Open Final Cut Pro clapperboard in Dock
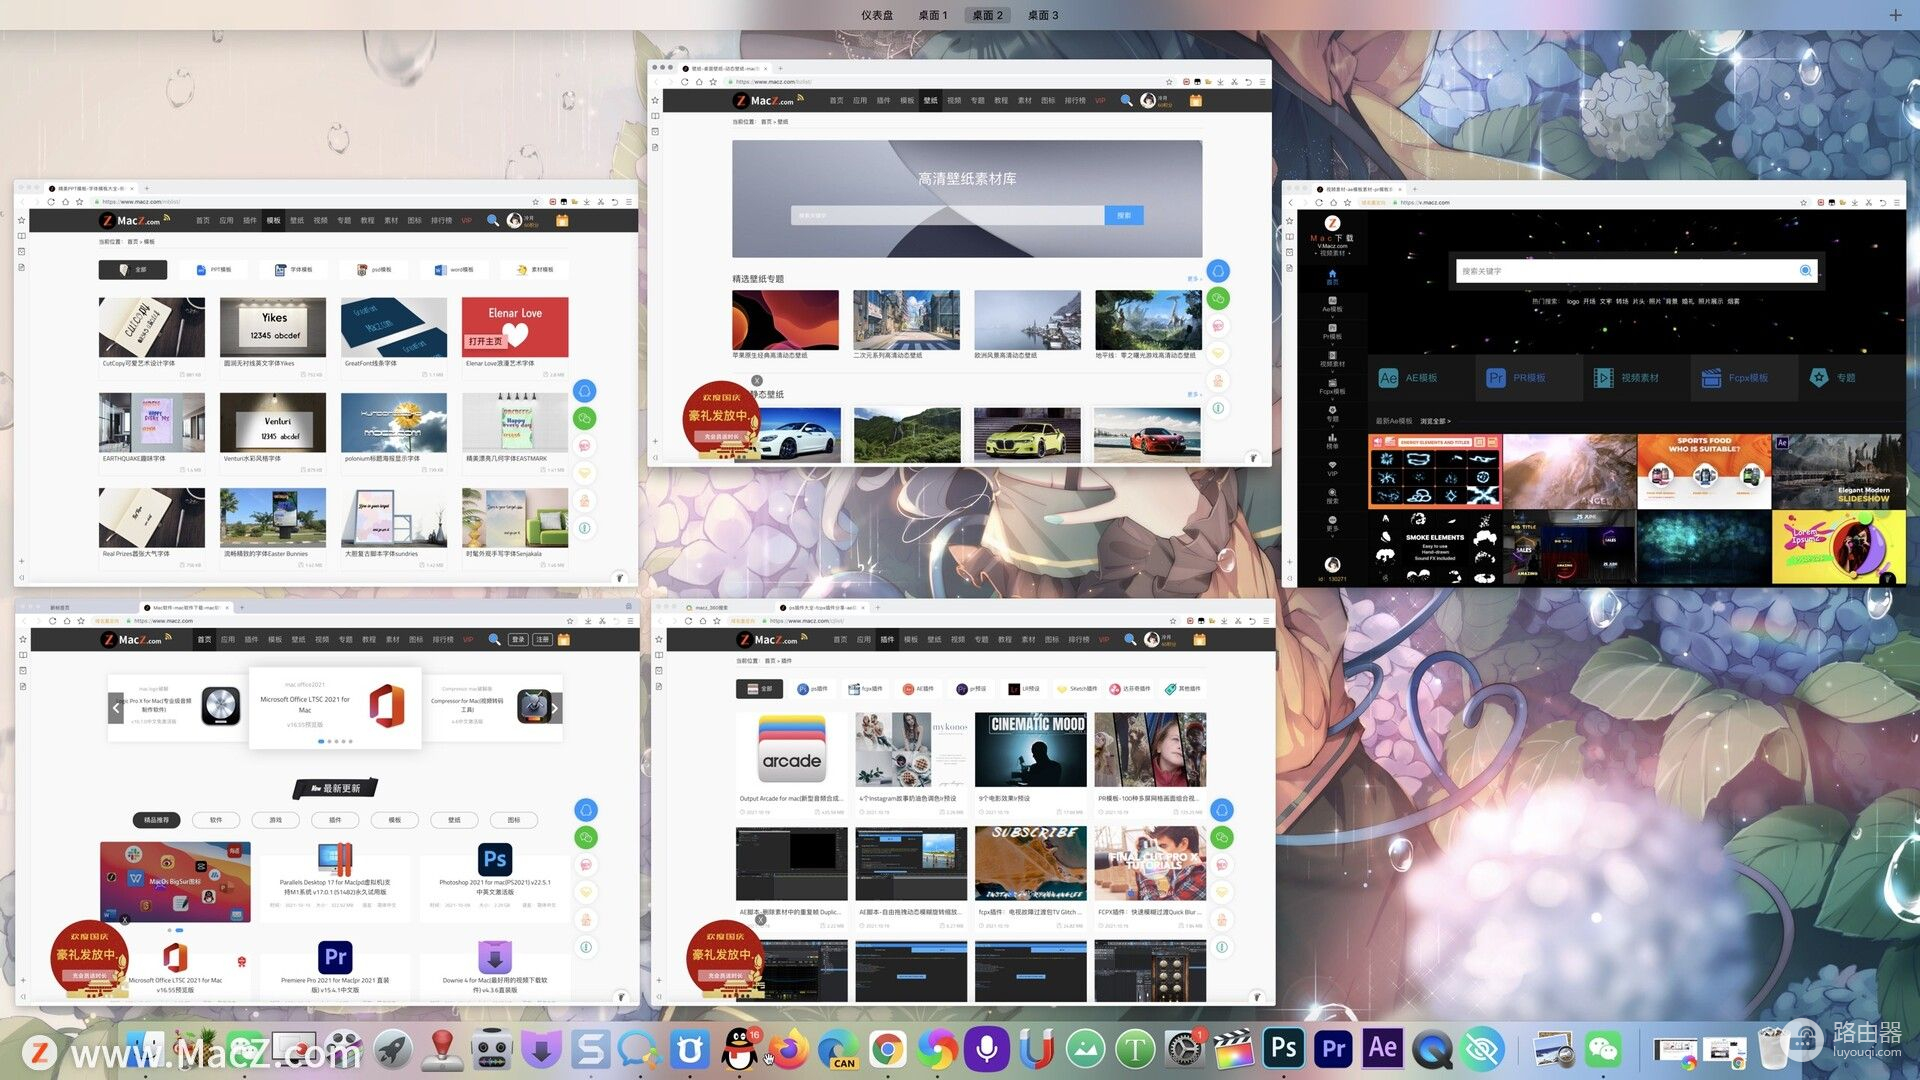The width and height of the screenshot is (1920, 1080). click(1233, 1049)
